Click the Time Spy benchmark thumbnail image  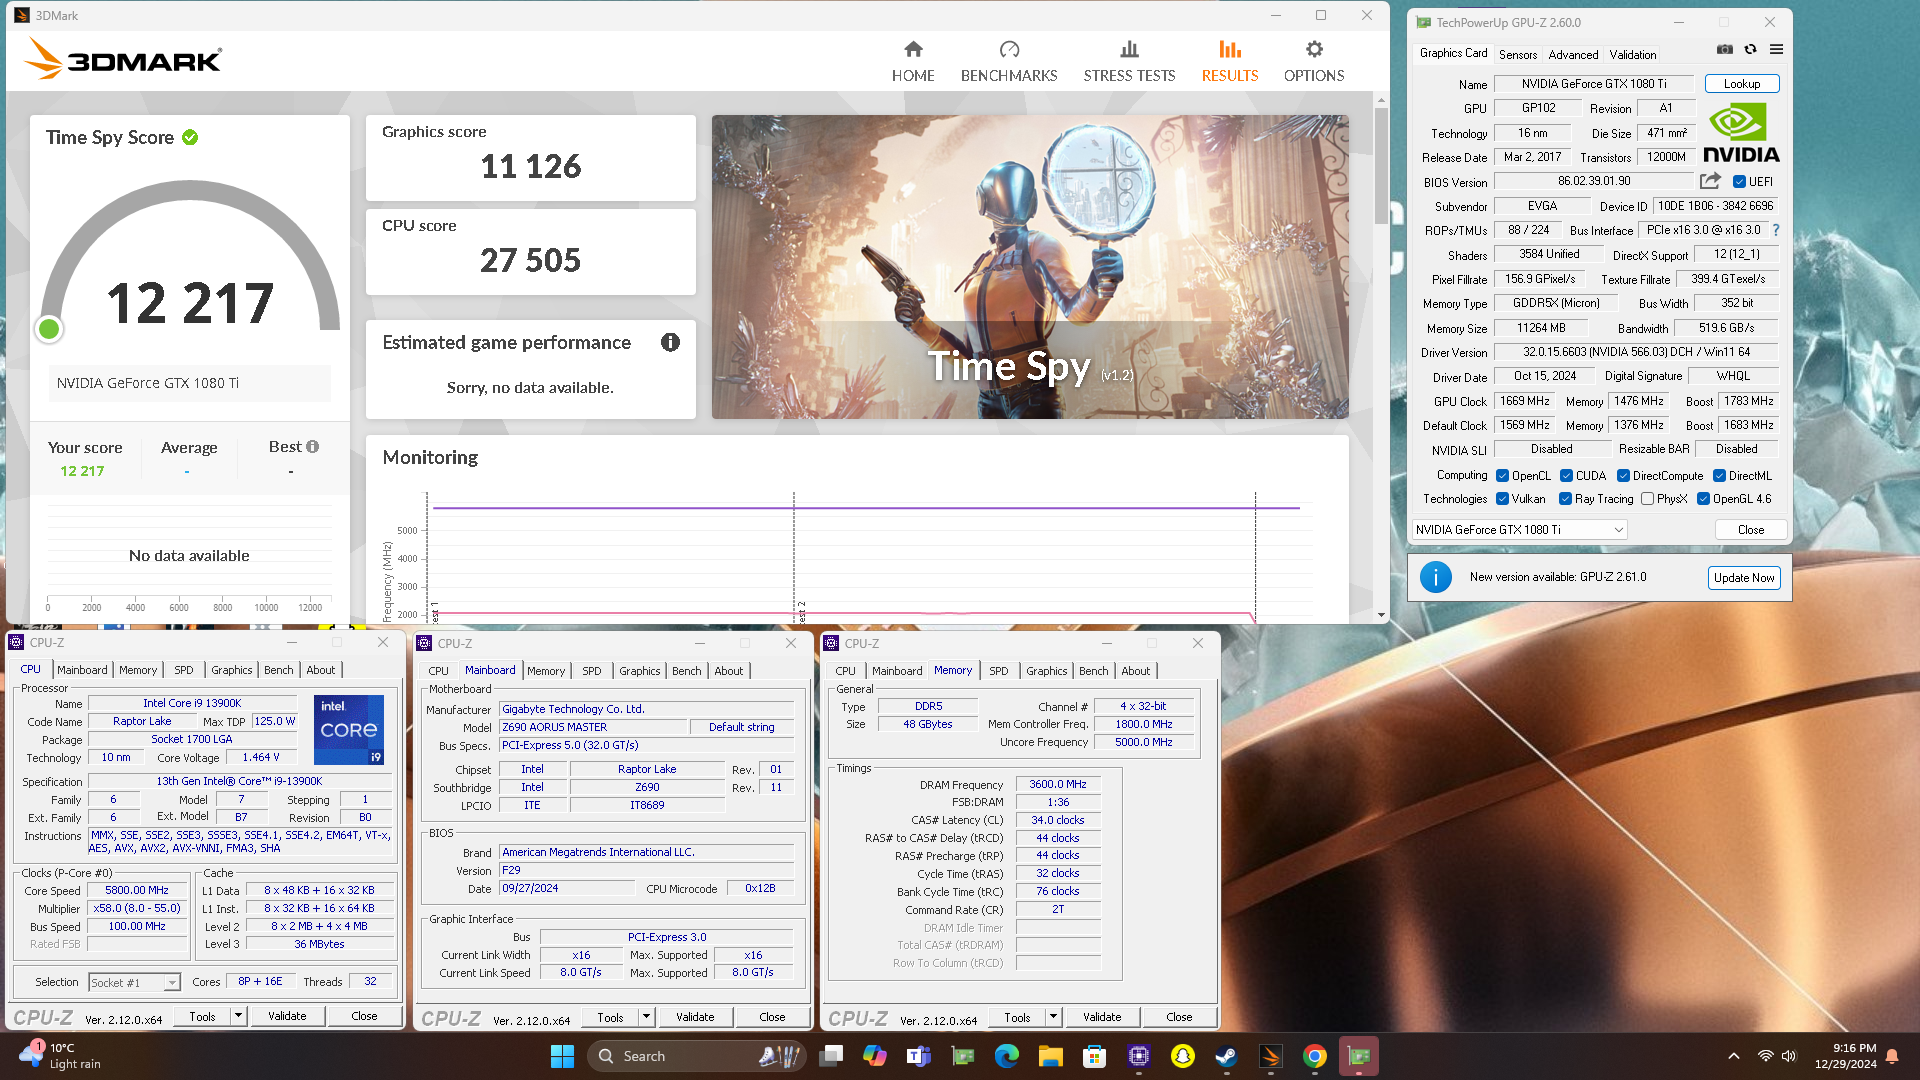[1030, 266]
